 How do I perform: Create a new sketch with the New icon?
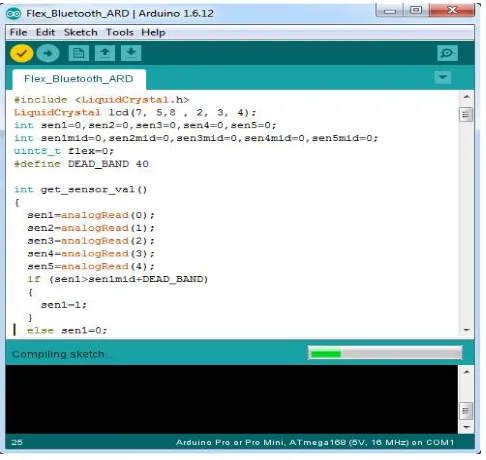pyautogui.click(x=79, y=53)
